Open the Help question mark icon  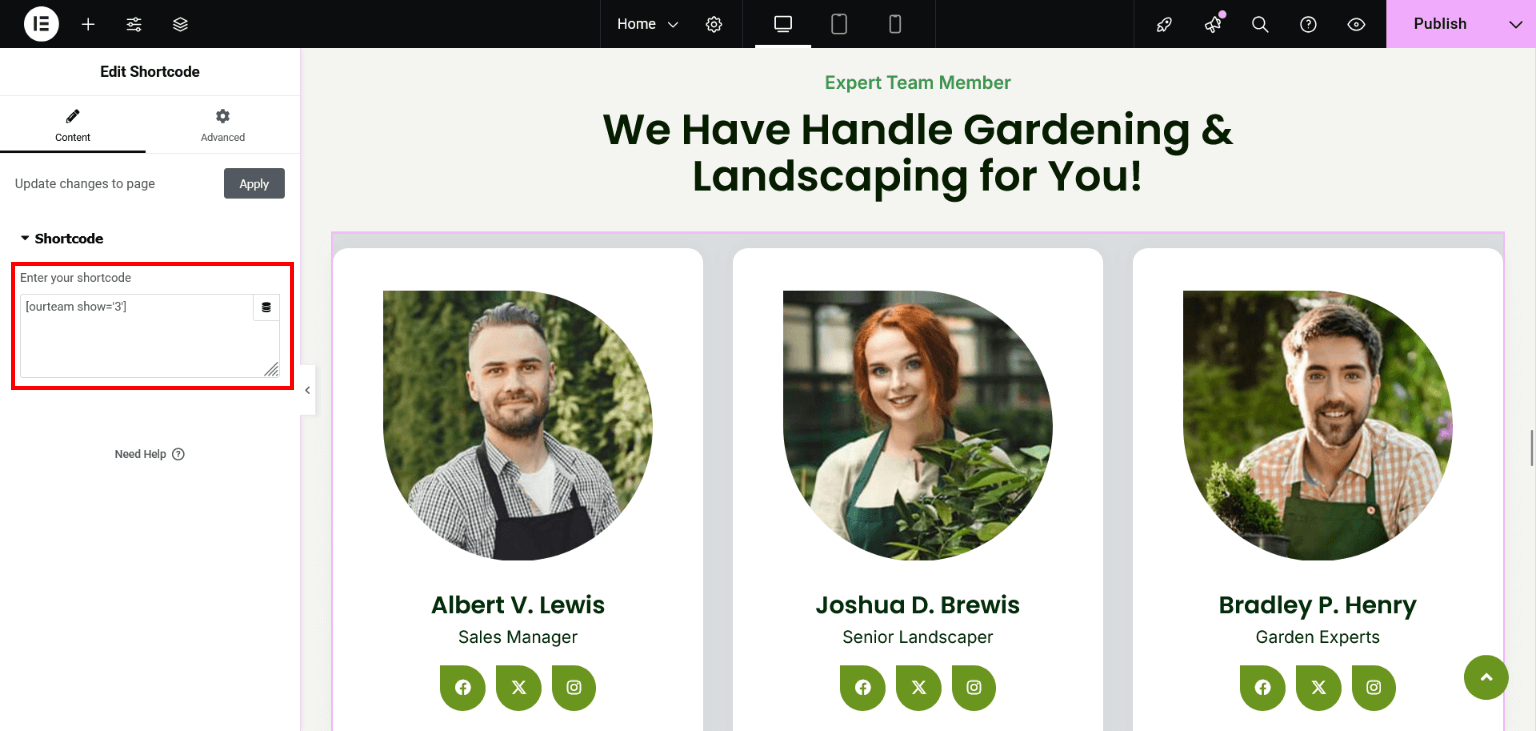(x=1308, y=24)
